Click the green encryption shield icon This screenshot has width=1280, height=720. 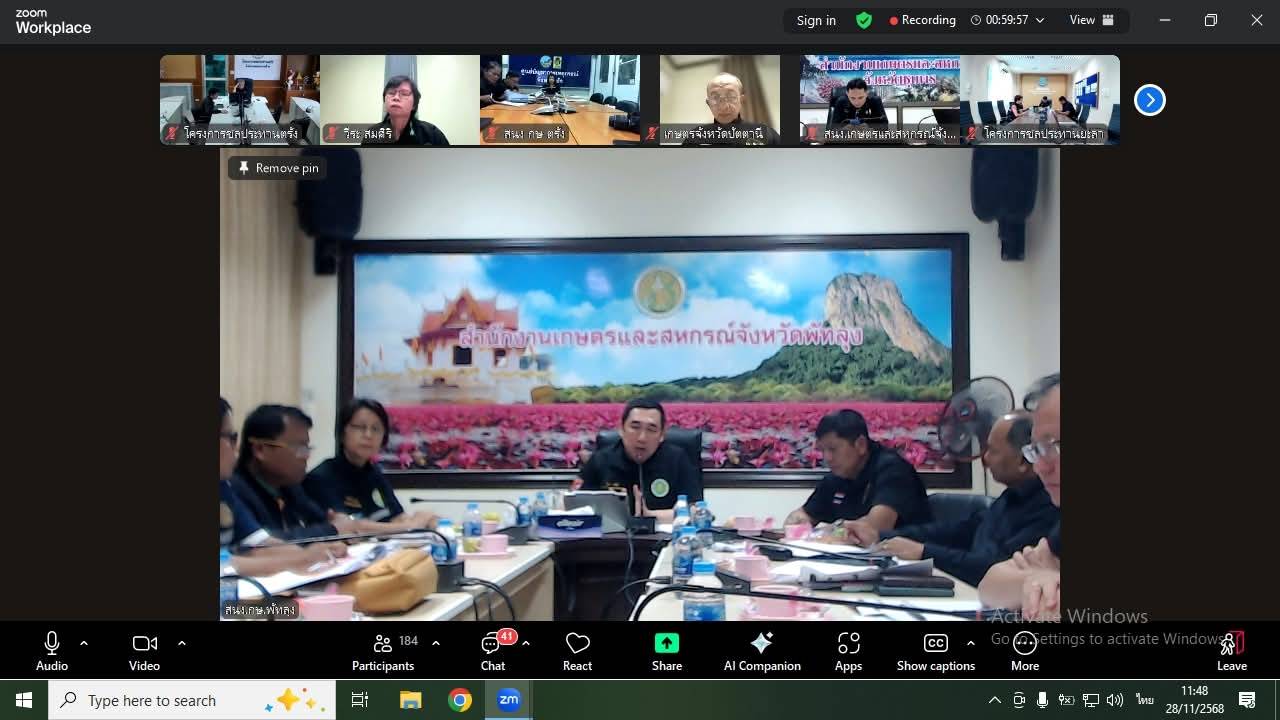[x=864, y=20]
